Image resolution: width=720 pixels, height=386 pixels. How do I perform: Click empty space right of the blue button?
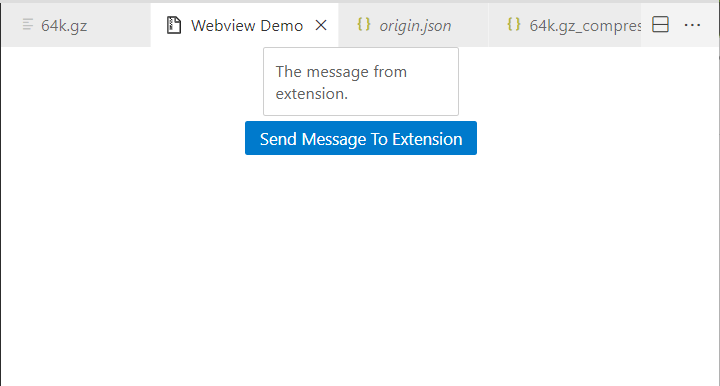point(597,138)
